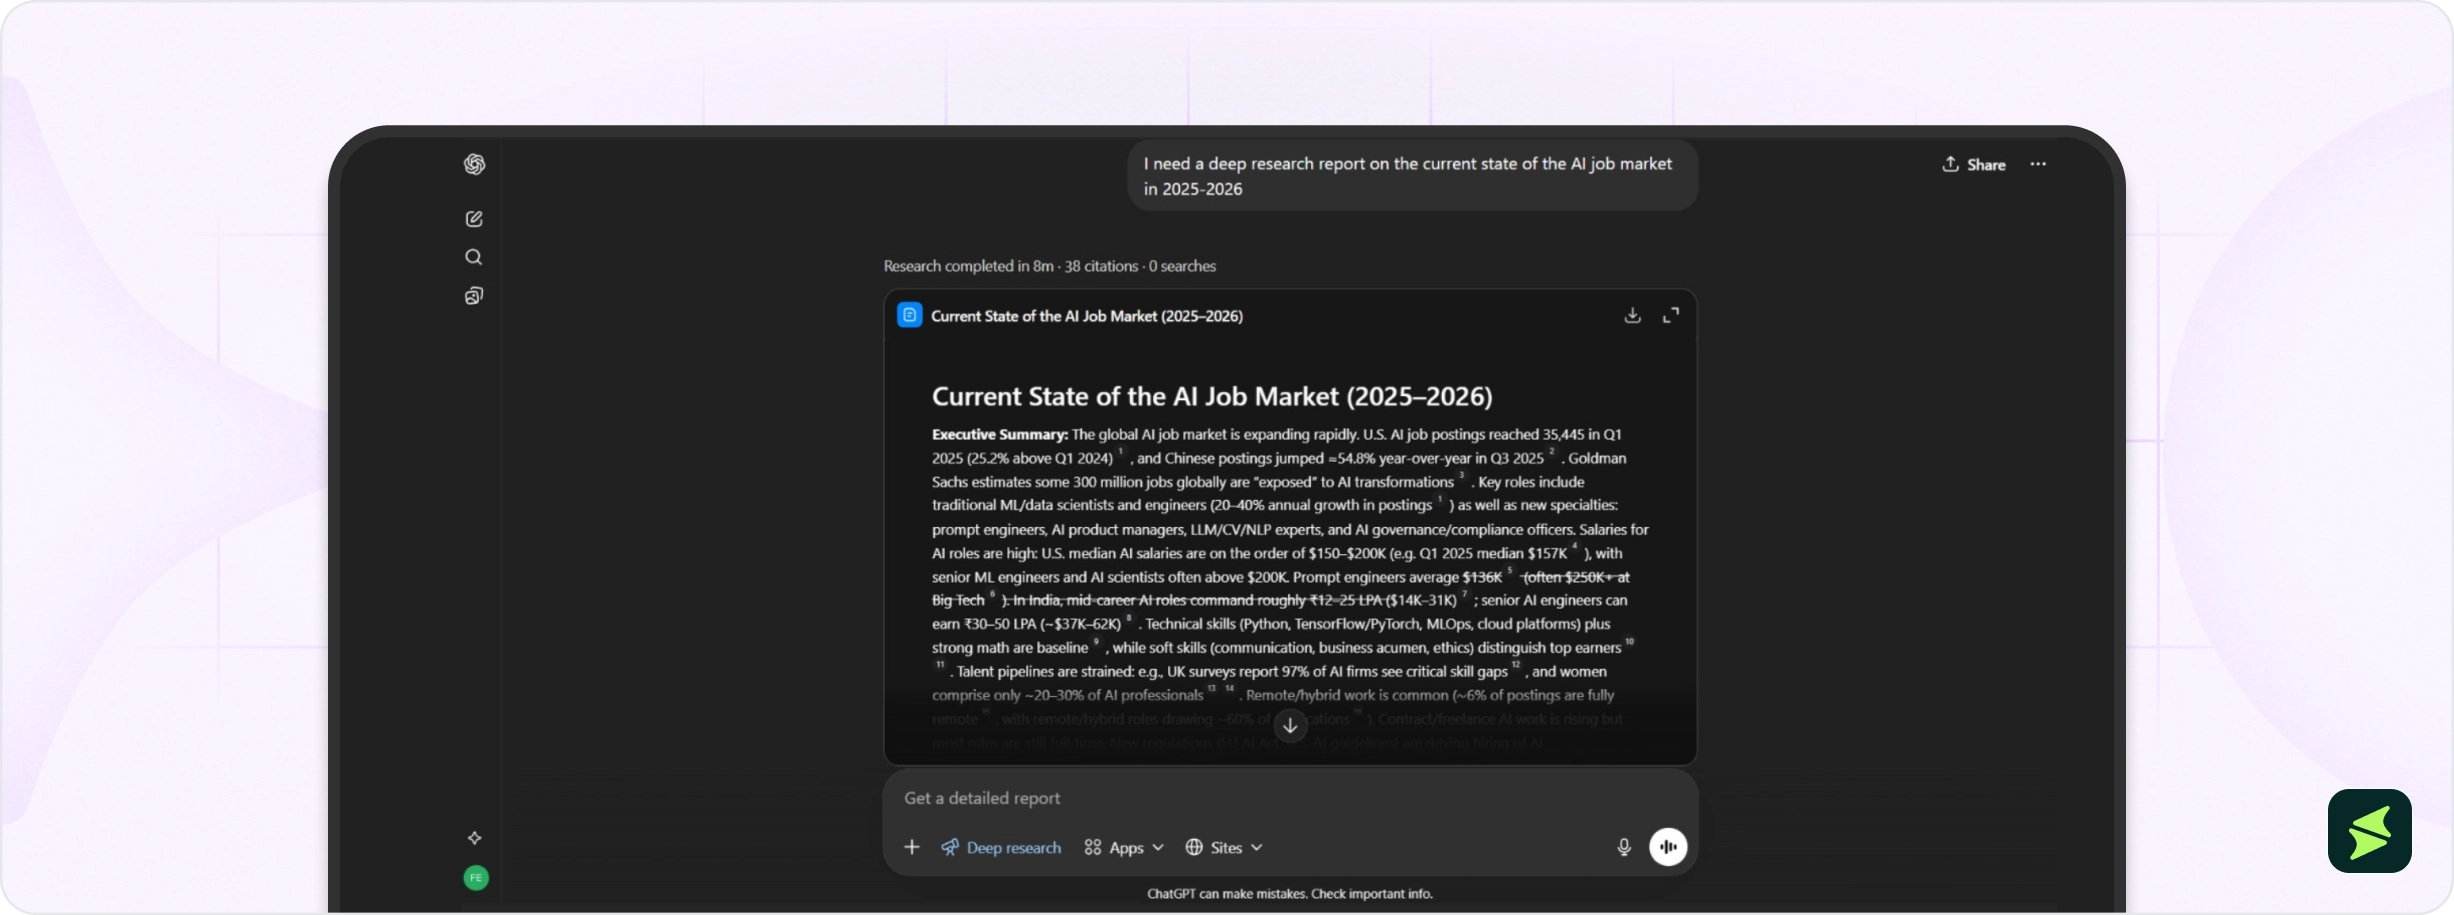The width and height of the screenshot is (2454, 915).
Task: Open citation 2 after 'Q3 2025'
Action: coord(1552,452)
